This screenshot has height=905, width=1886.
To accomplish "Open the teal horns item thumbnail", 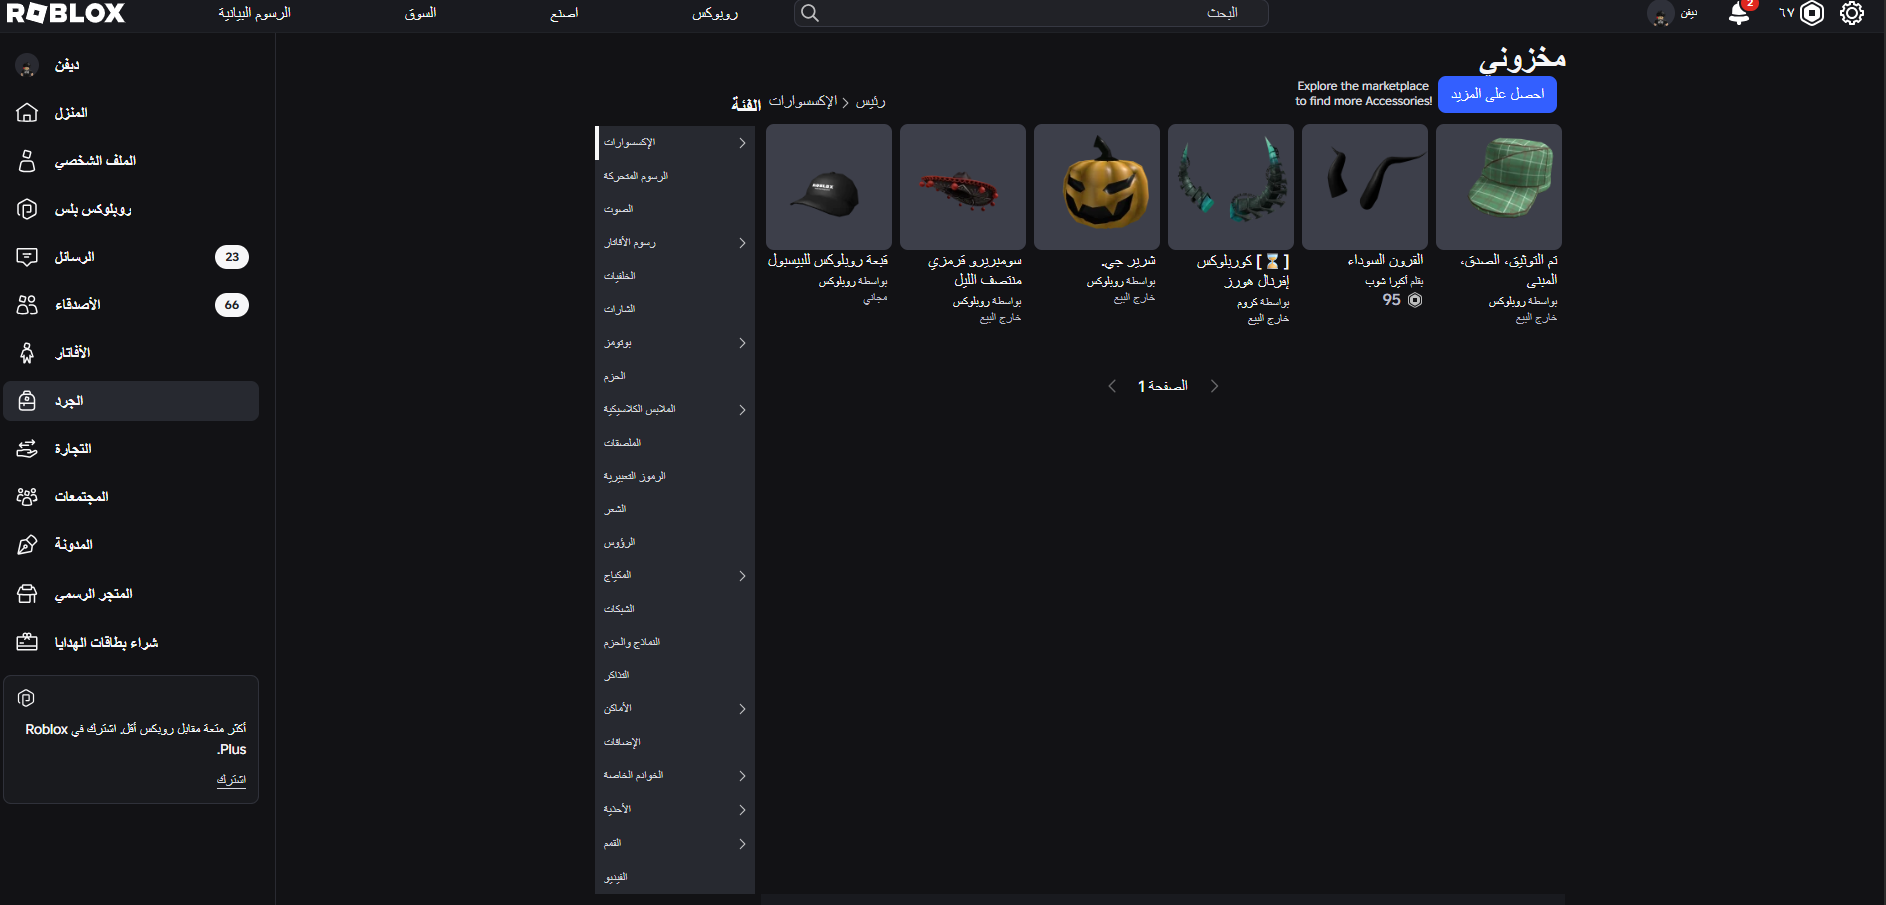I will point(1231,187).
